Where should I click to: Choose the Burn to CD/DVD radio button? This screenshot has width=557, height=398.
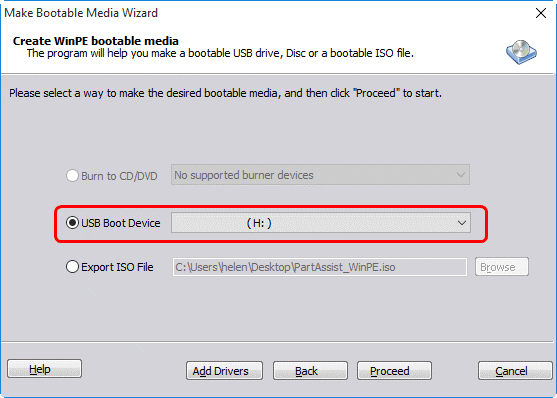72,176
